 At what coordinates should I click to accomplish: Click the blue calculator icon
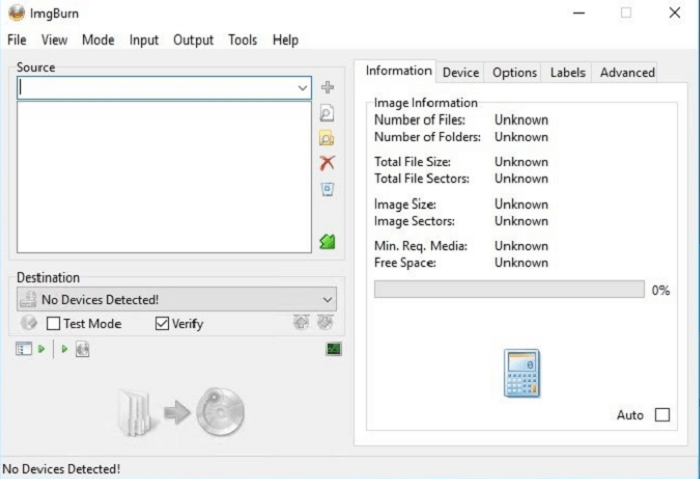point(522,374)
